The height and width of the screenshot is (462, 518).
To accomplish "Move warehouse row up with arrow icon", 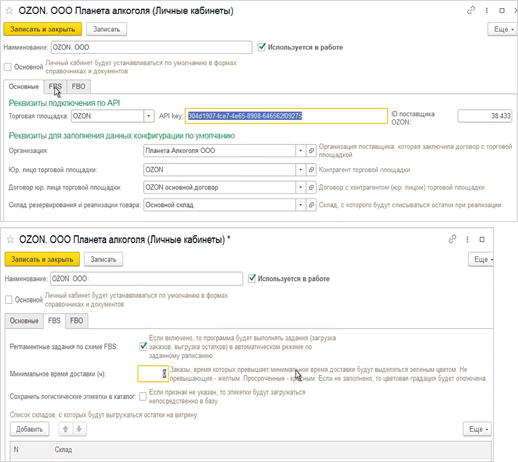I will tap(66, 429).
